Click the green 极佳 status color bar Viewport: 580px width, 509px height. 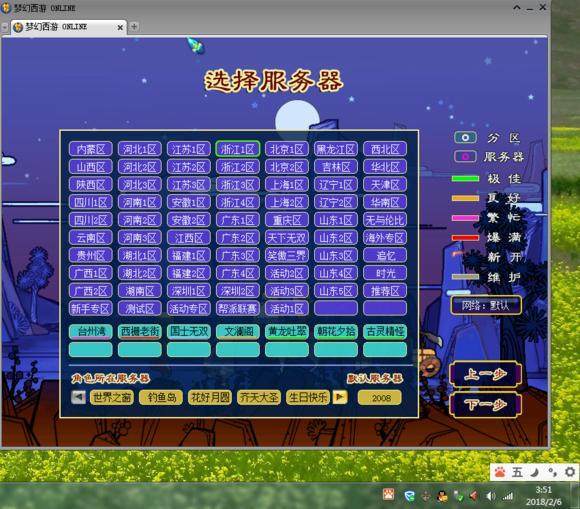point(465,179)
